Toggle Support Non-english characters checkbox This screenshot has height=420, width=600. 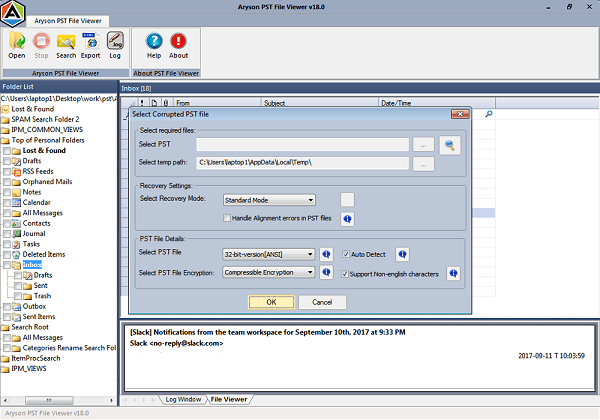tap(347, 272)
